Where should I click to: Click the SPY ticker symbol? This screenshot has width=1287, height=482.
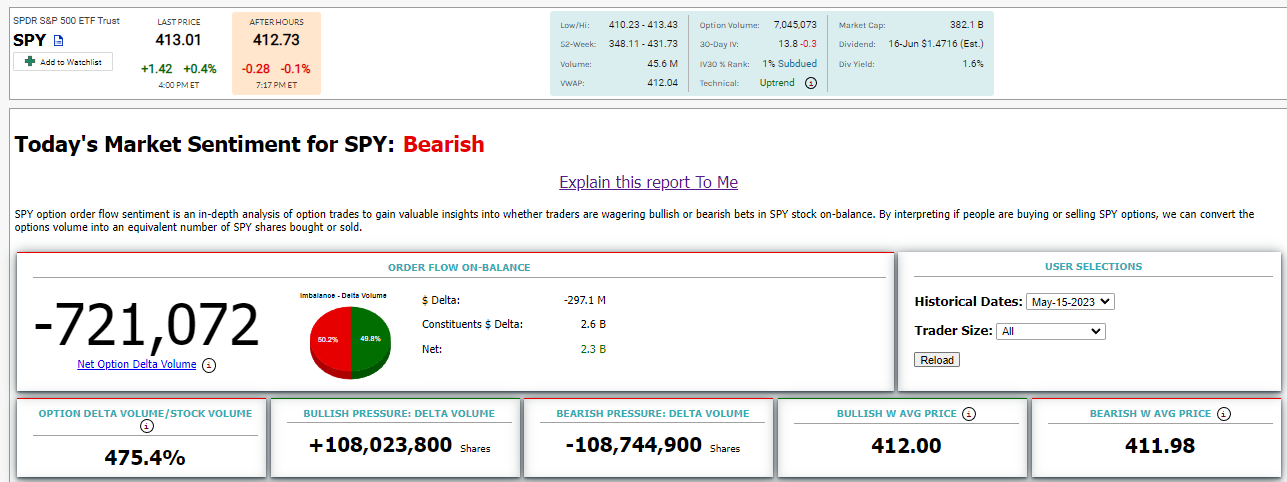(29, 40)
